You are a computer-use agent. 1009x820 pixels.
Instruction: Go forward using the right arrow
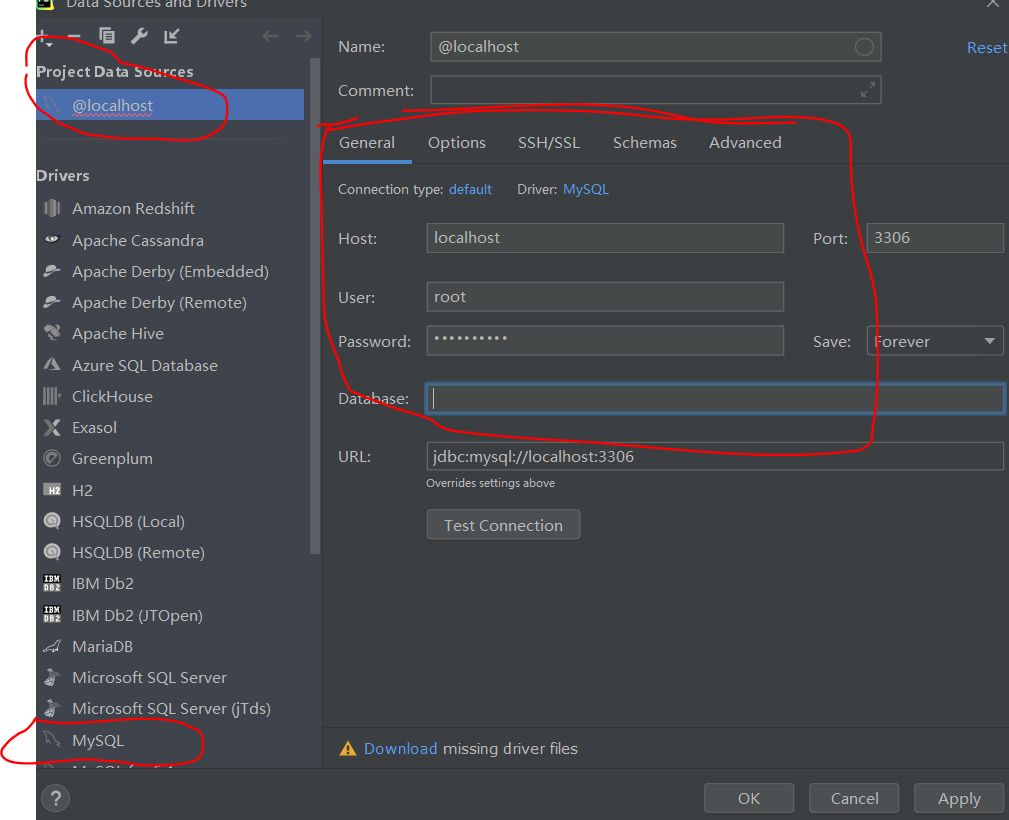(303, 36)
